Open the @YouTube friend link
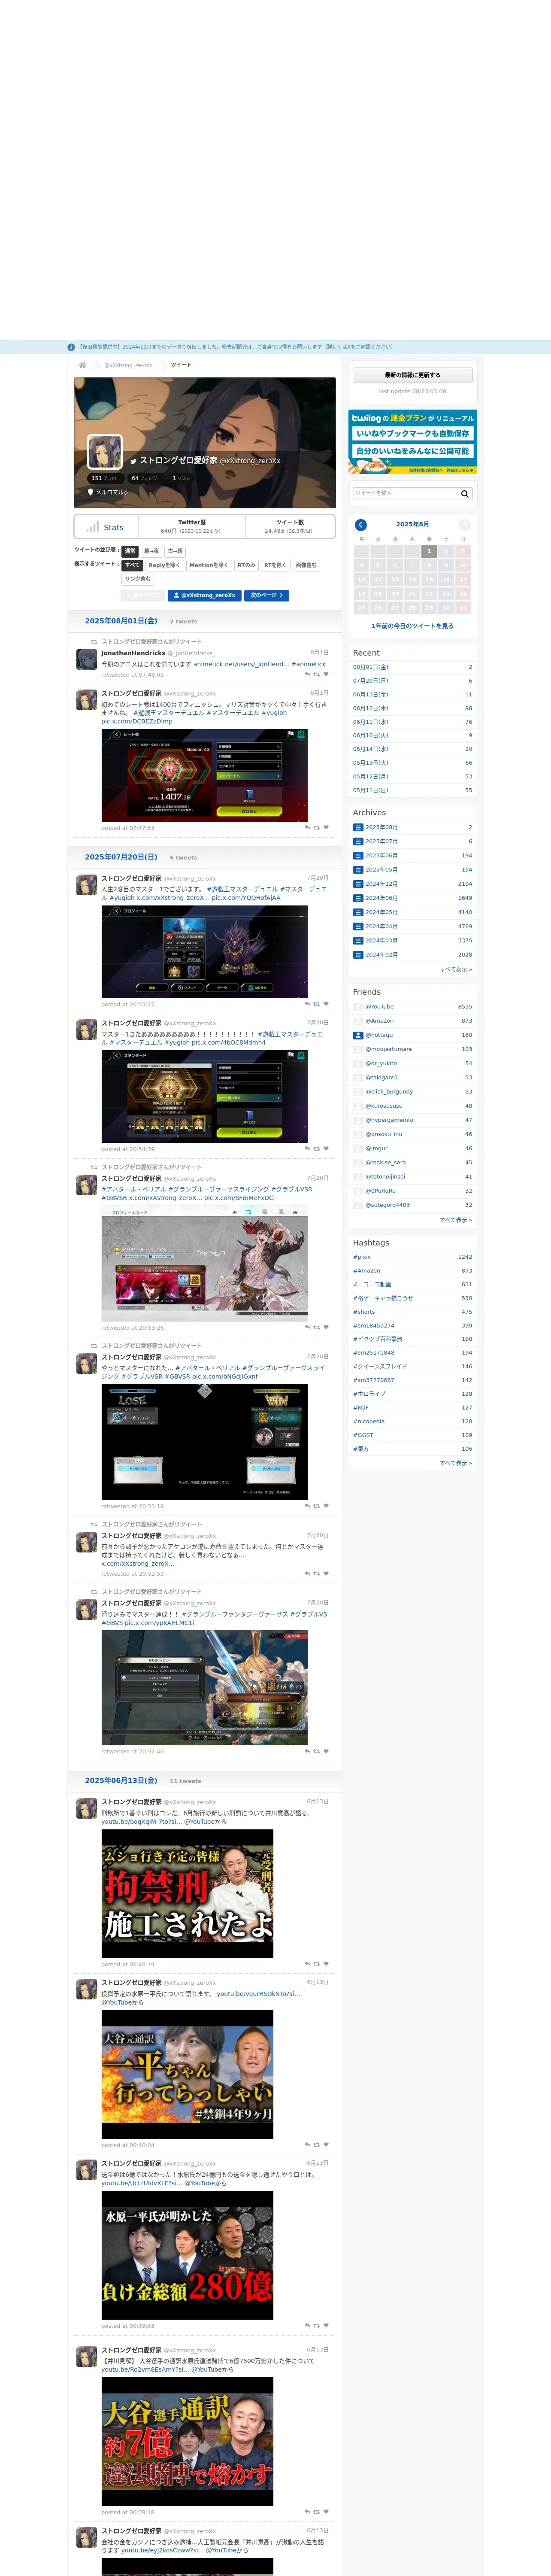The image size is (551, 2576). coord(379,1007)
